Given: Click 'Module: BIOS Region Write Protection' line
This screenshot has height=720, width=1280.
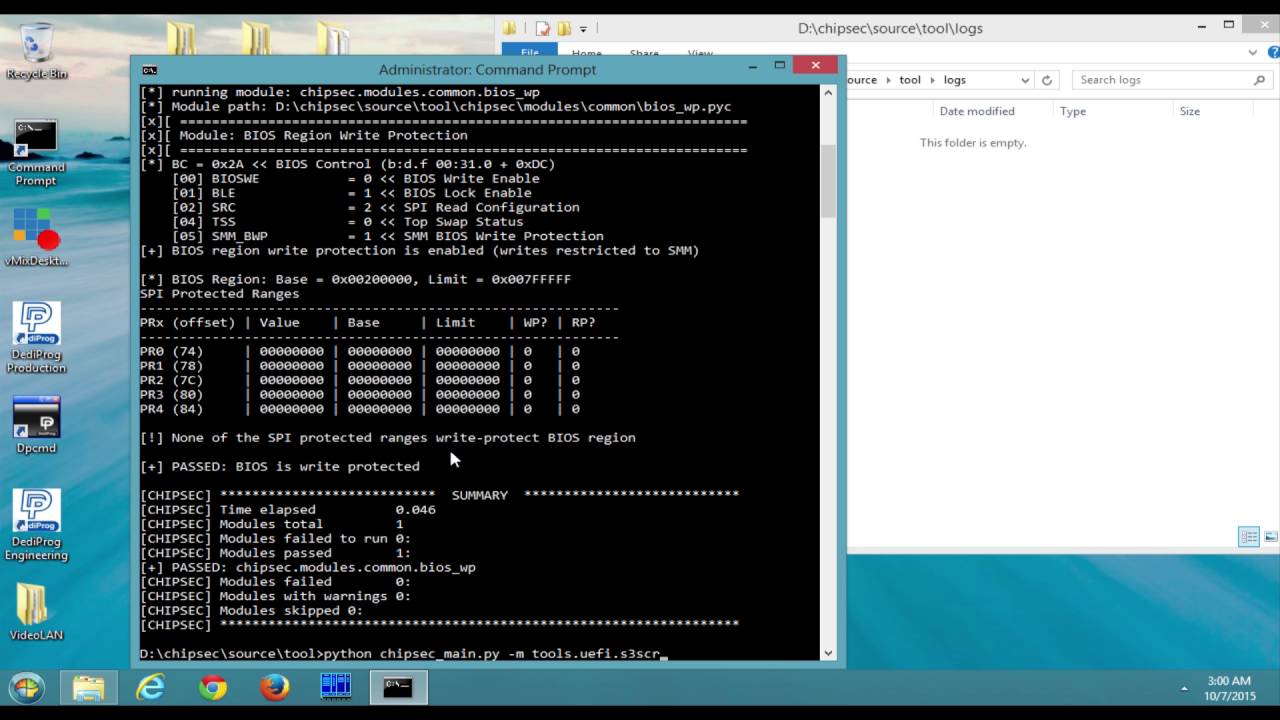Looking at the screenshot, I should 304,135.
